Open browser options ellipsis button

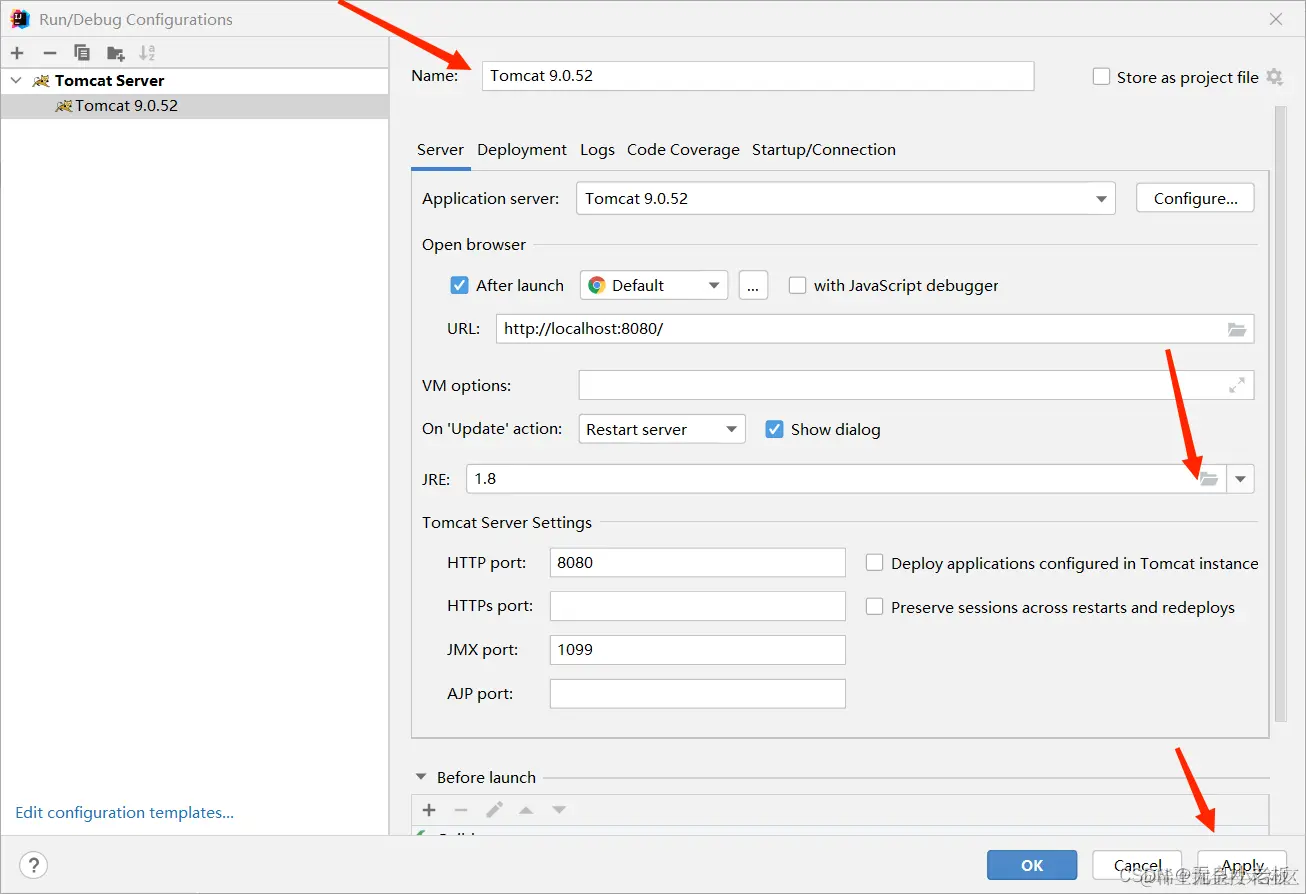753,285
